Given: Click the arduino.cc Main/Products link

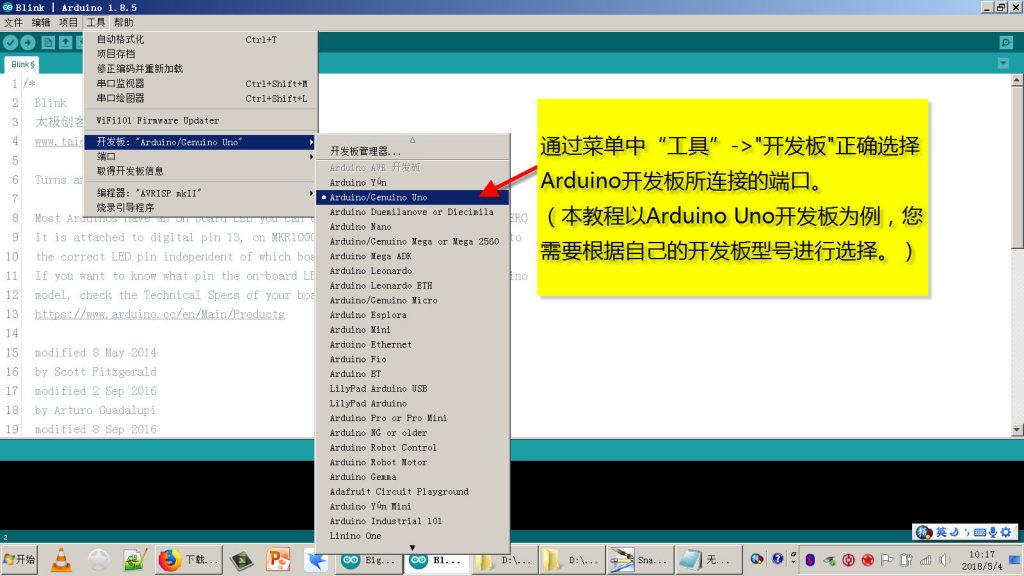Looking at the screenshot, I should [159, 314].
